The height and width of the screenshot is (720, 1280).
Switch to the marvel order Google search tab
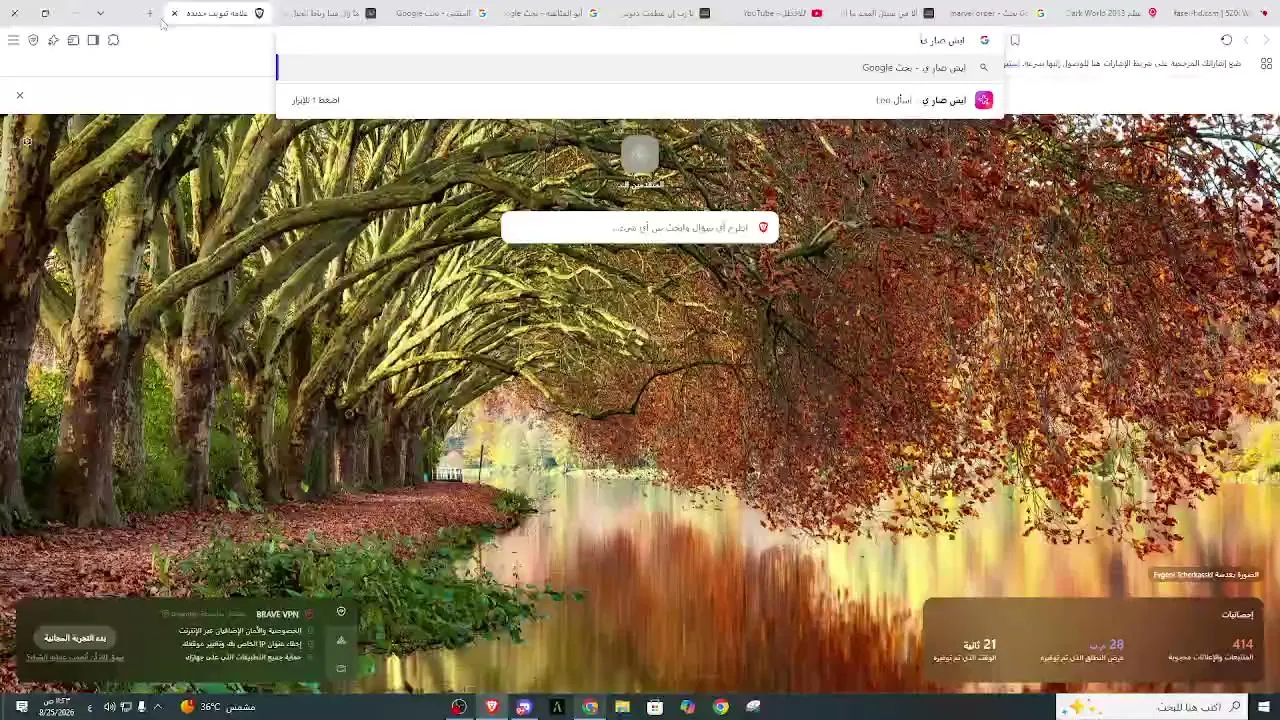tap(997, 13)
